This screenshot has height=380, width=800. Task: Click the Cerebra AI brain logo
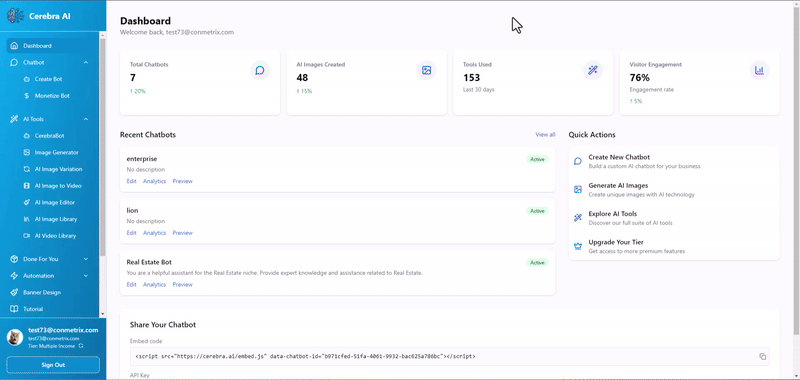16,15
